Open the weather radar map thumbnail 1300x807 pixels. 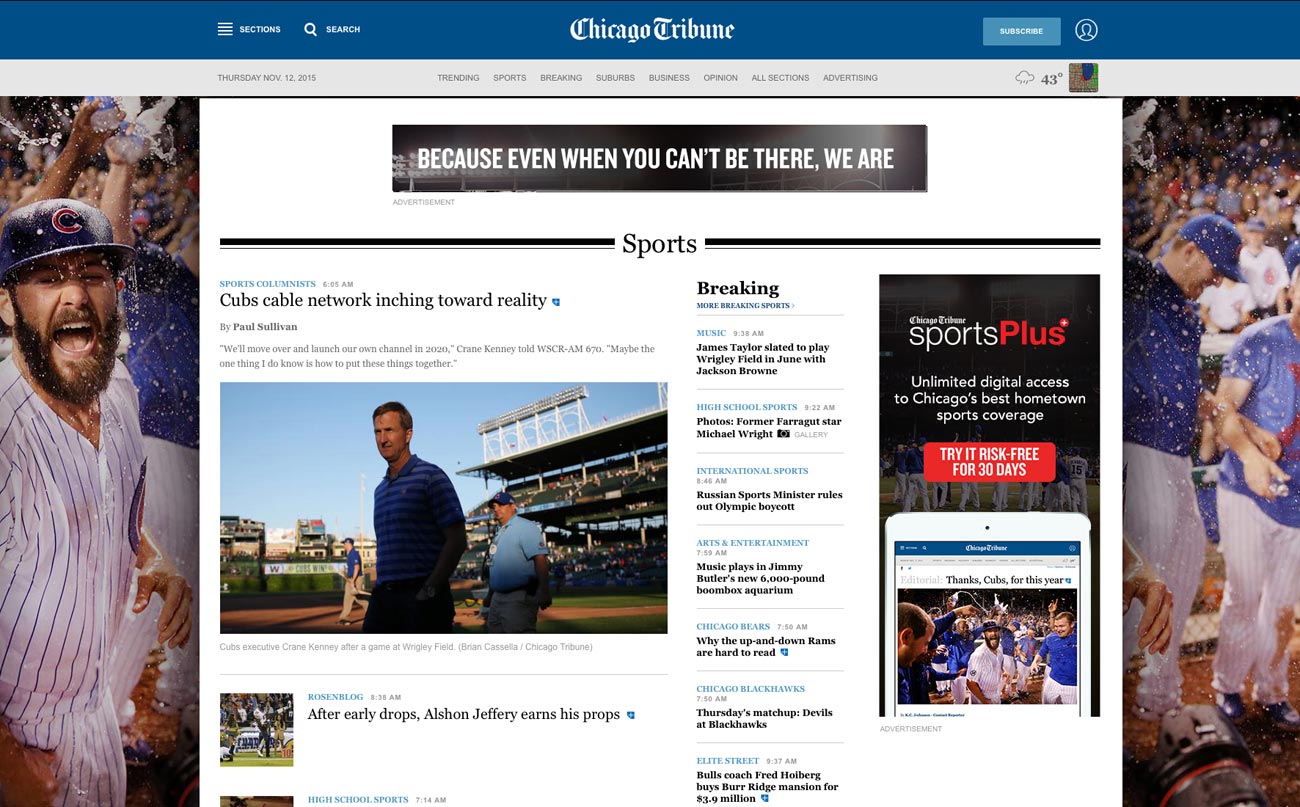pos(1083,78)
